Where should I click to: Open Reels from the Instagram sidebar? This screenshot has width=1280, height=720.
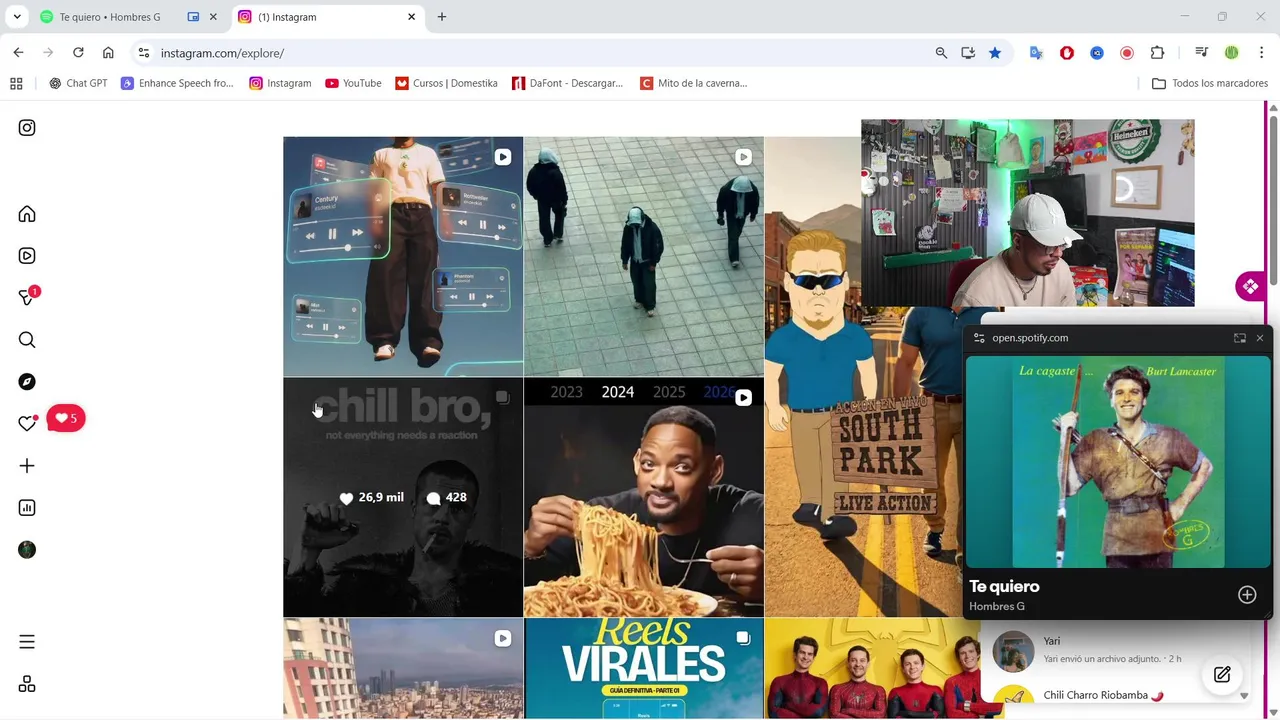coord(27,256)
